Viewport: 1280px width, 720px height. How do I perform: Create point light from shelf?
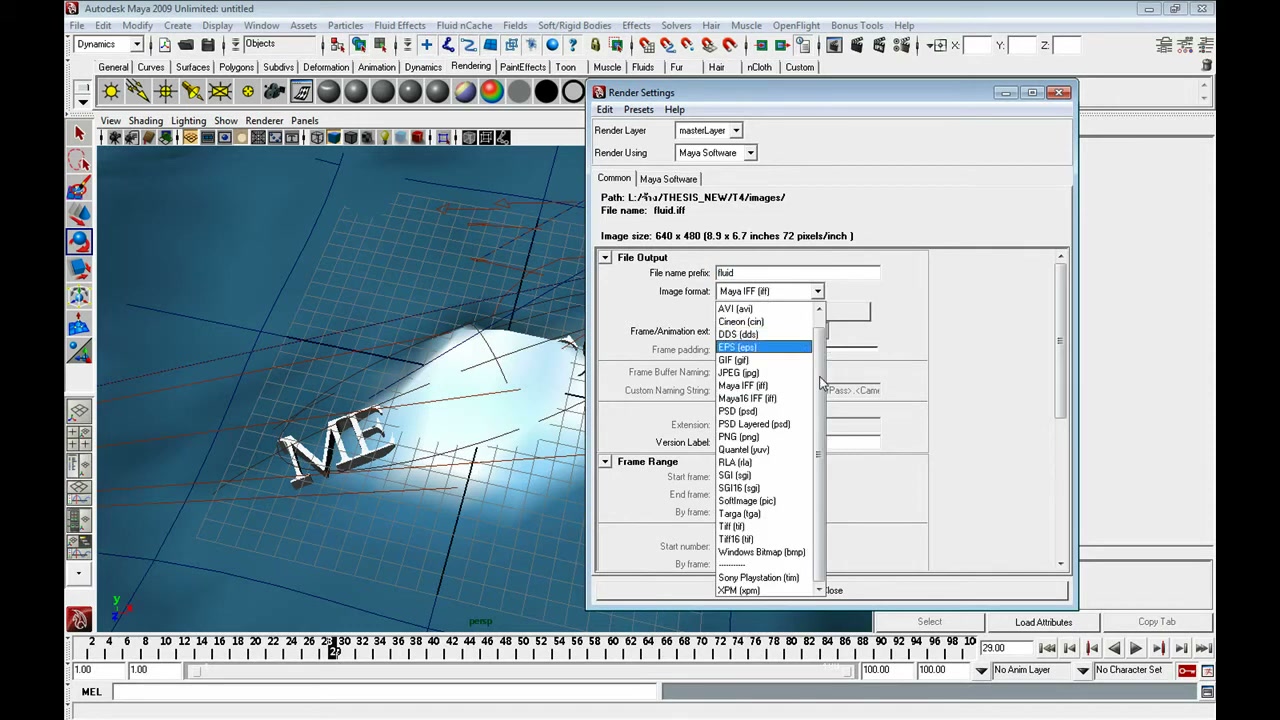pos(165,92)
